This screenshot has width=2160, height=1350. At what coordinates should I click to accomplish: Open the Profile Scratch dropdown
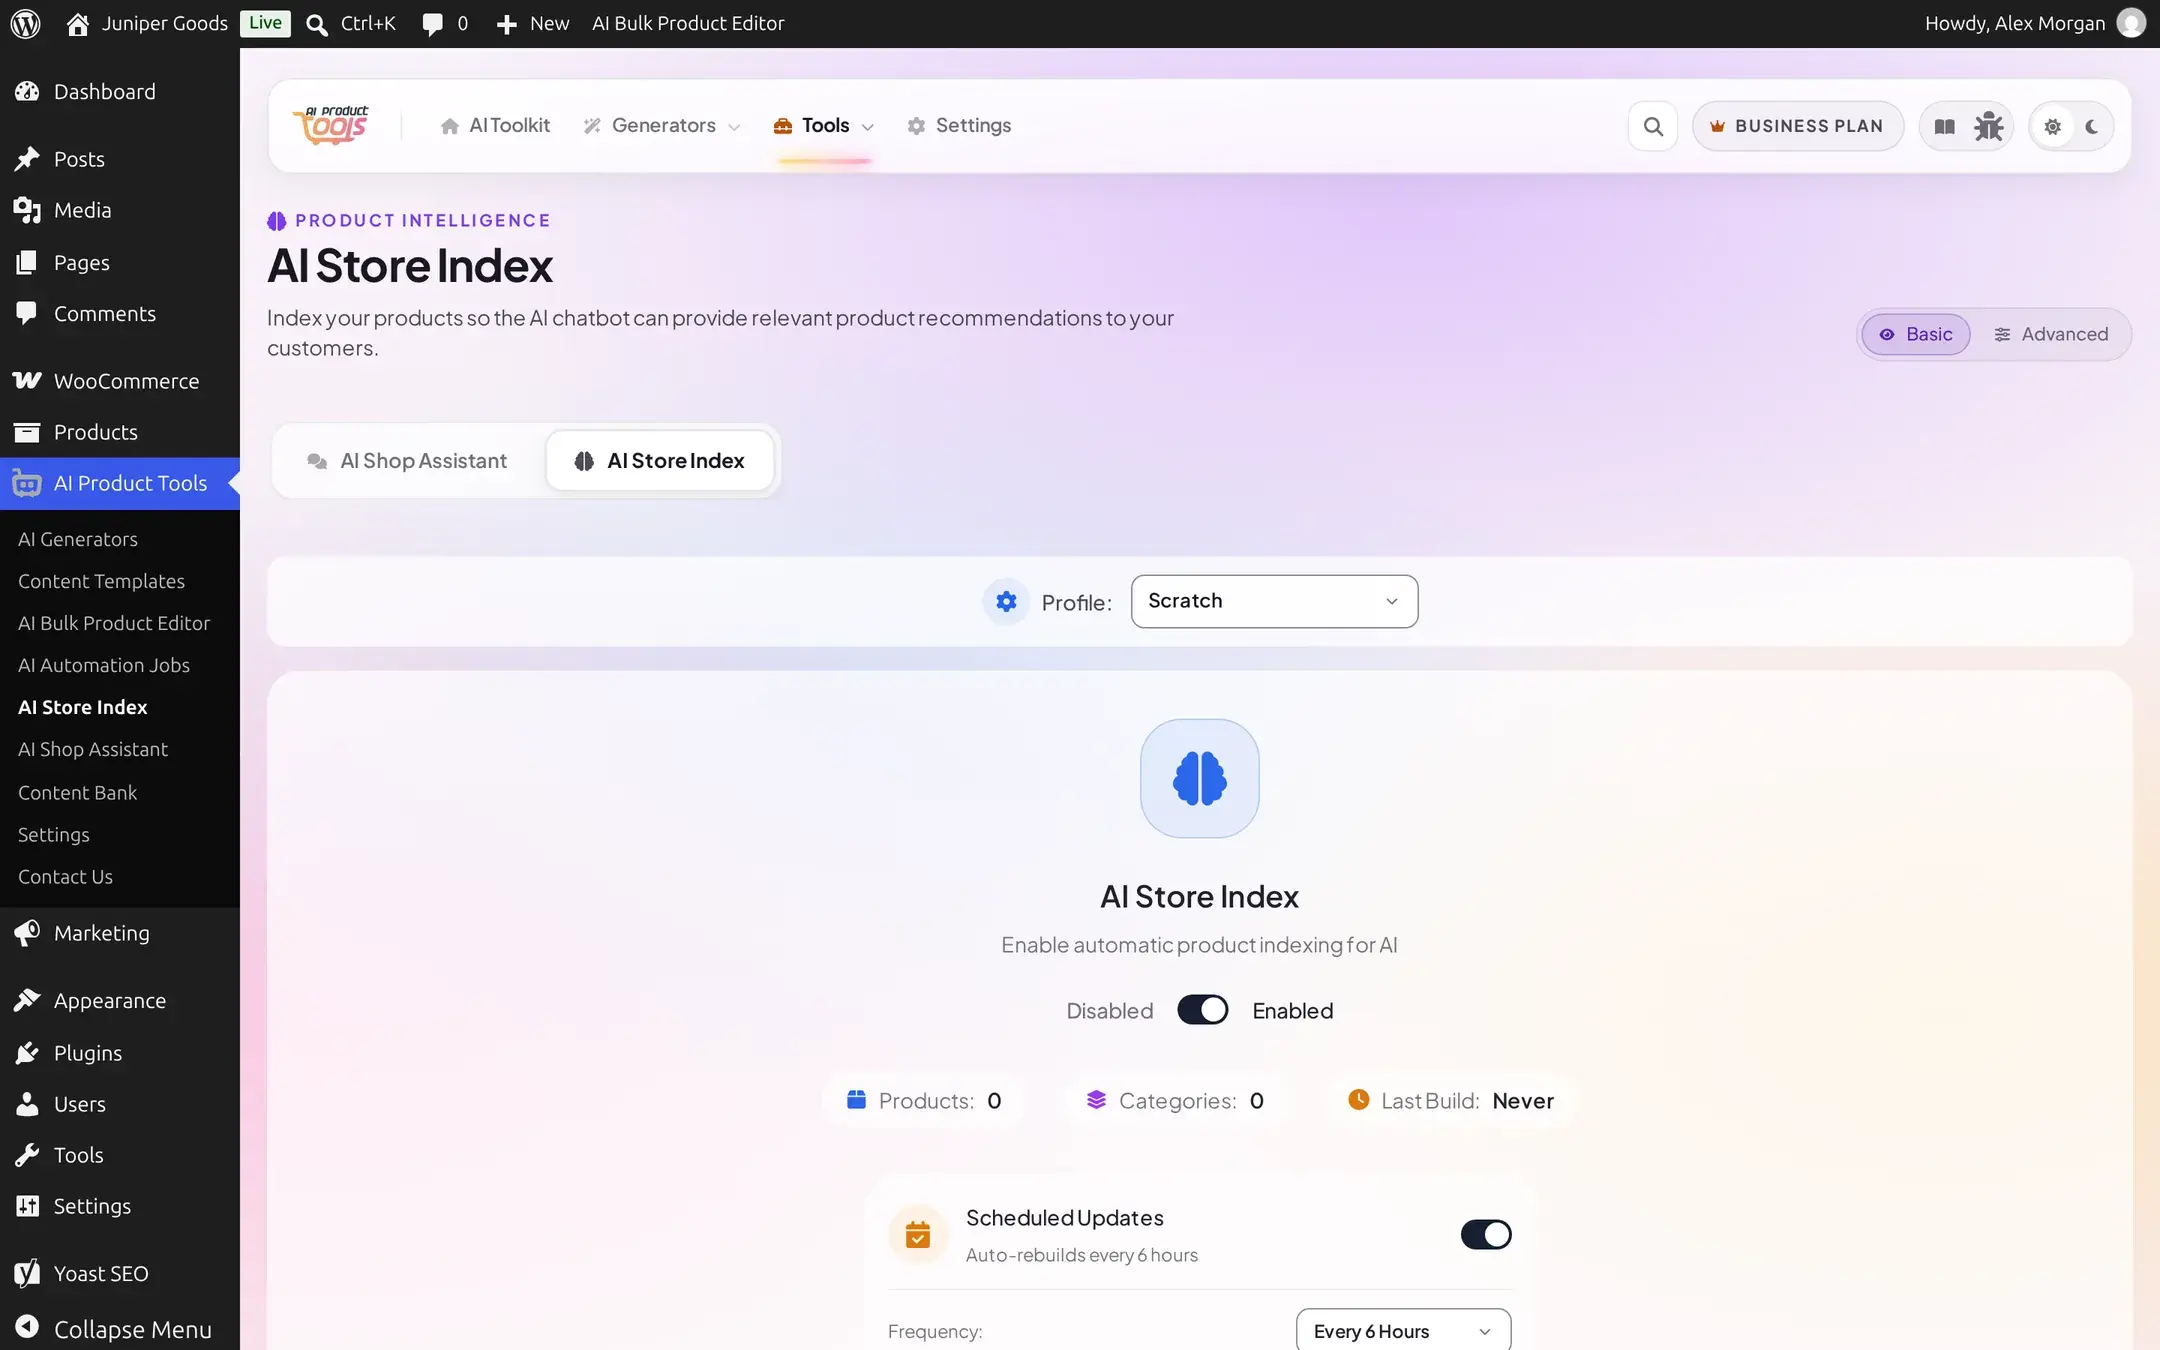pyautogui.click(x=1274, y=601)
